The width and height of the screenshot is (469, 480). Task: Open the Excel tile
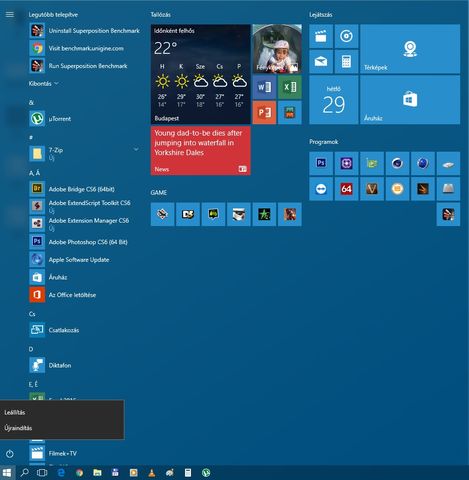(290, 87)
